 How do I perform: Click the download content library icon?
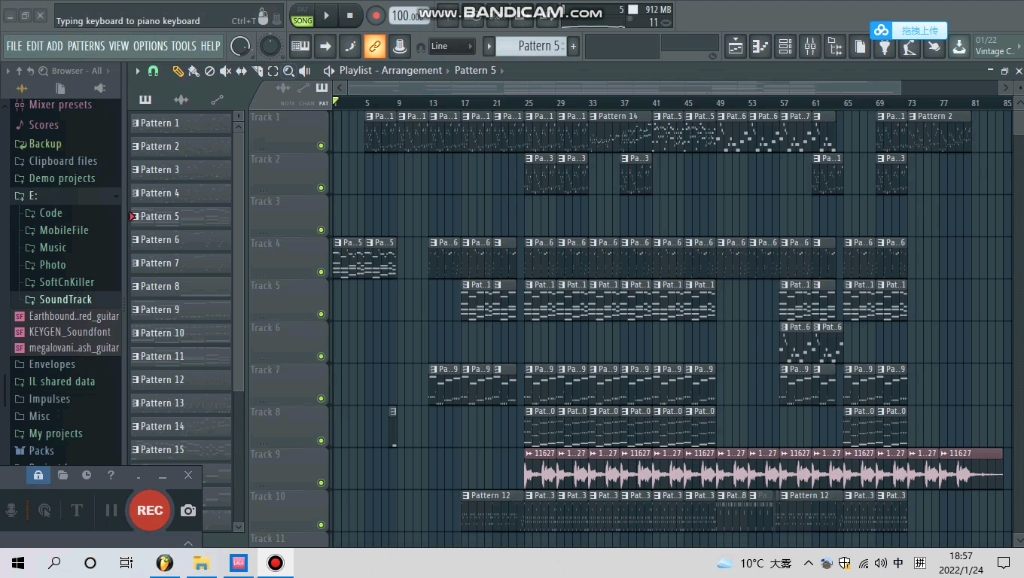[959, 46]
